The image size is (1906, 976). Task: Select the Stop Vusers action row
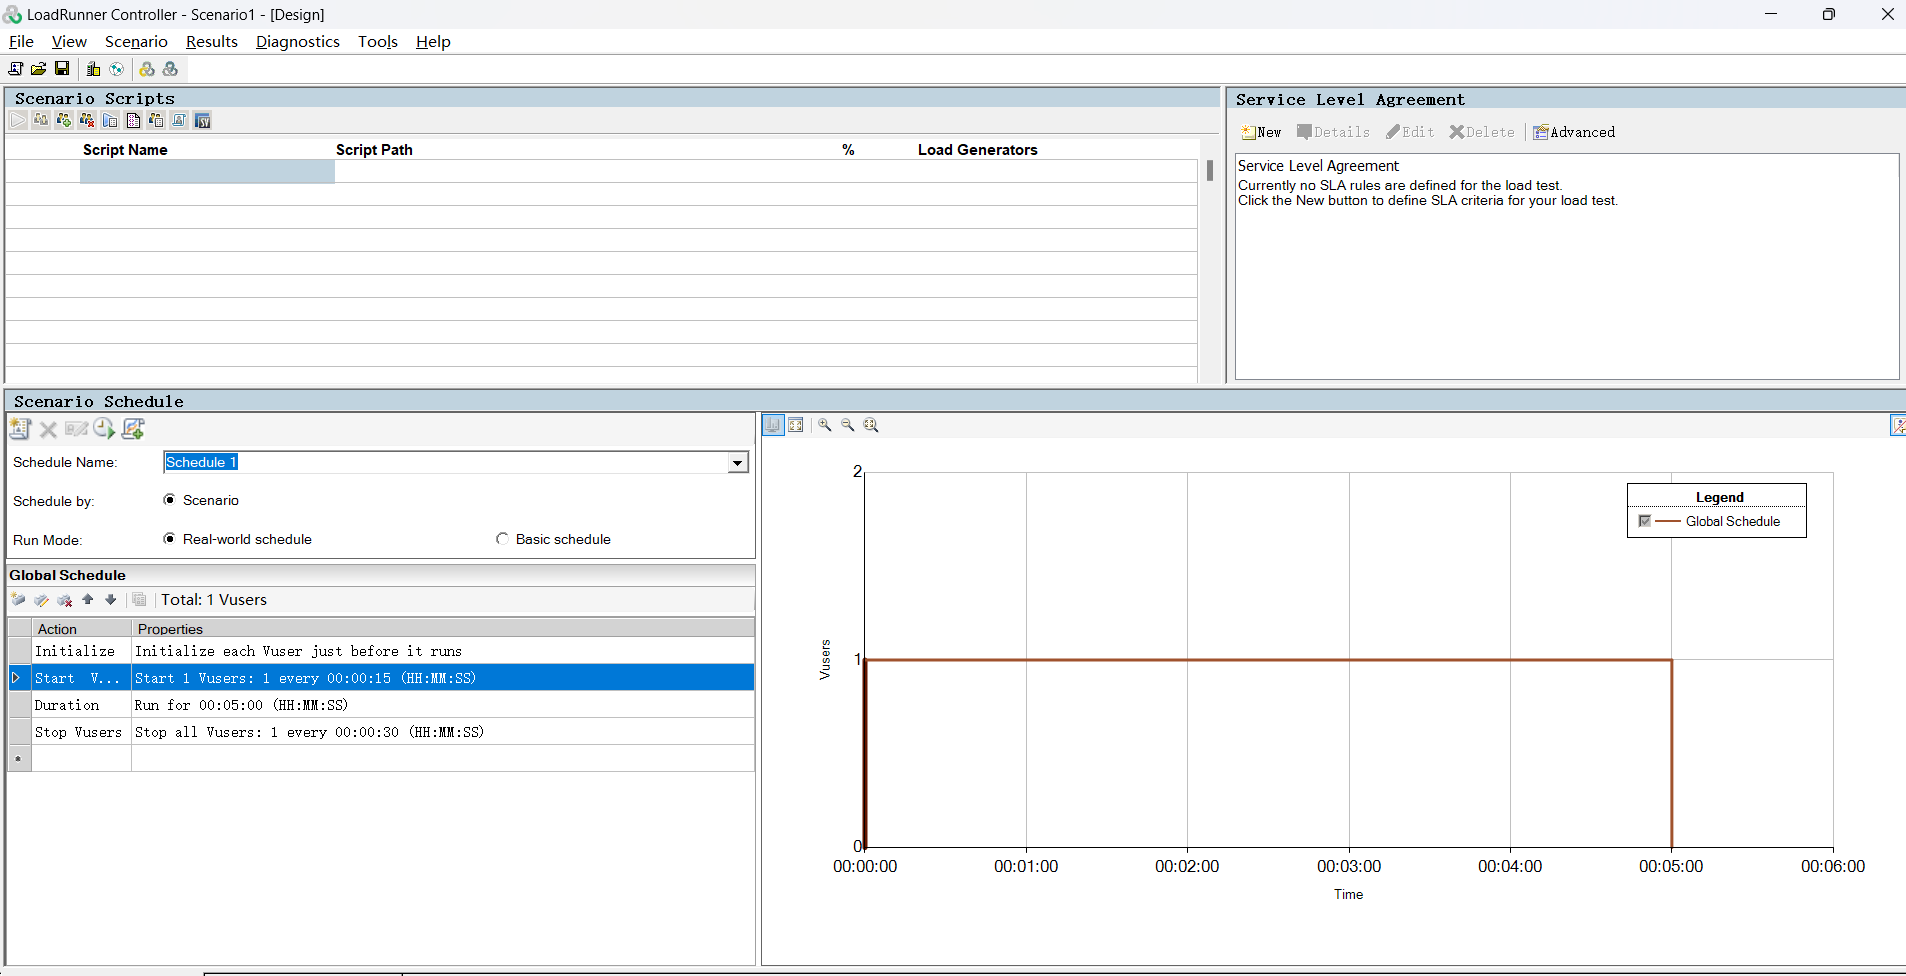click(x=381, y=732)
